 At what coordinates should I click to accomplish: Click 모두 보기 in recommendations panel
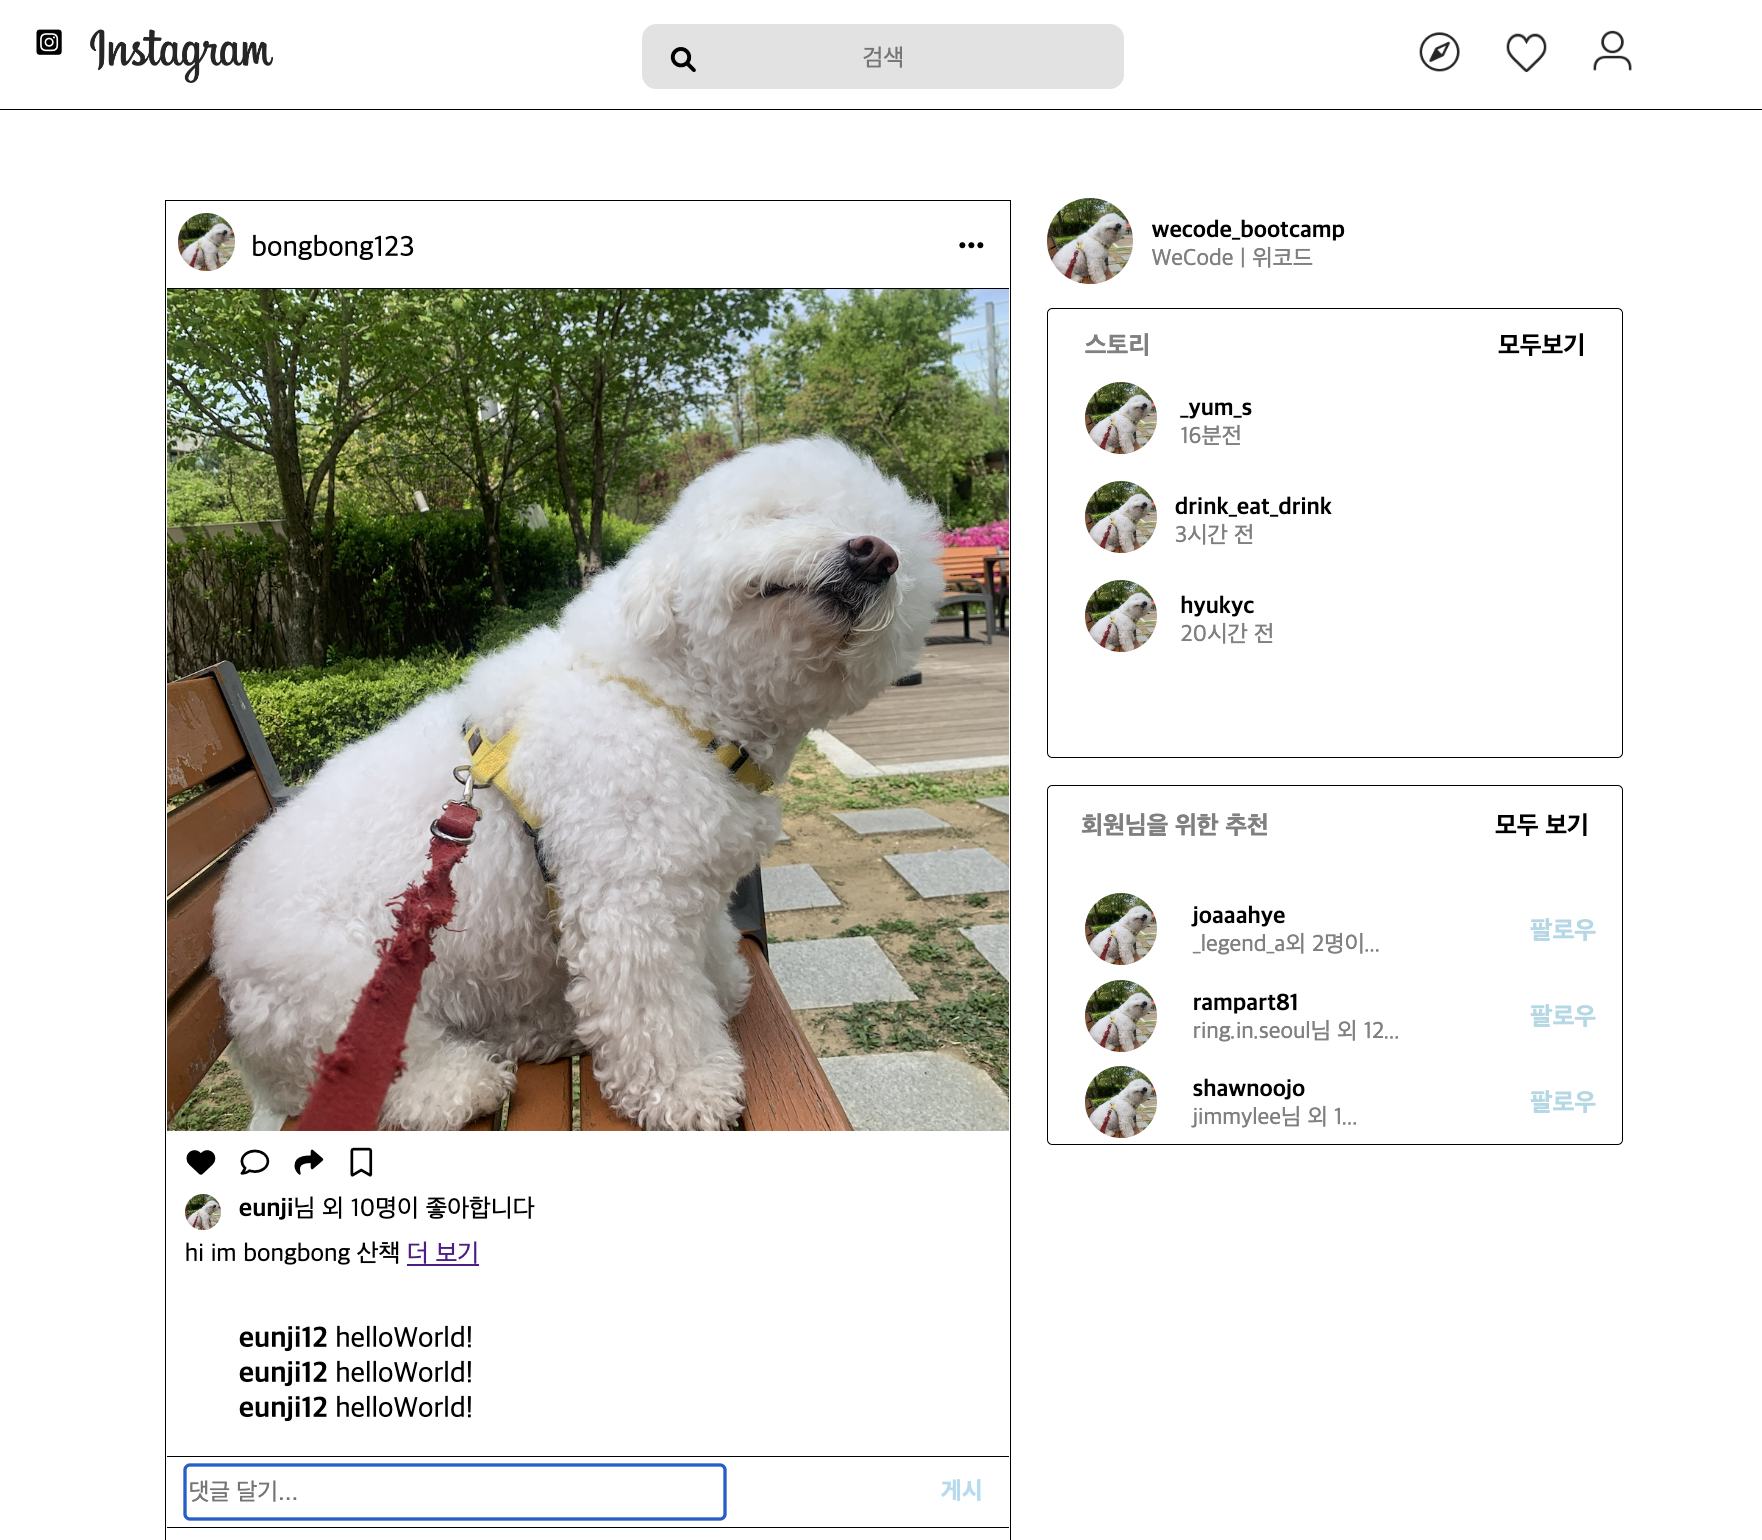point(1541,825)
